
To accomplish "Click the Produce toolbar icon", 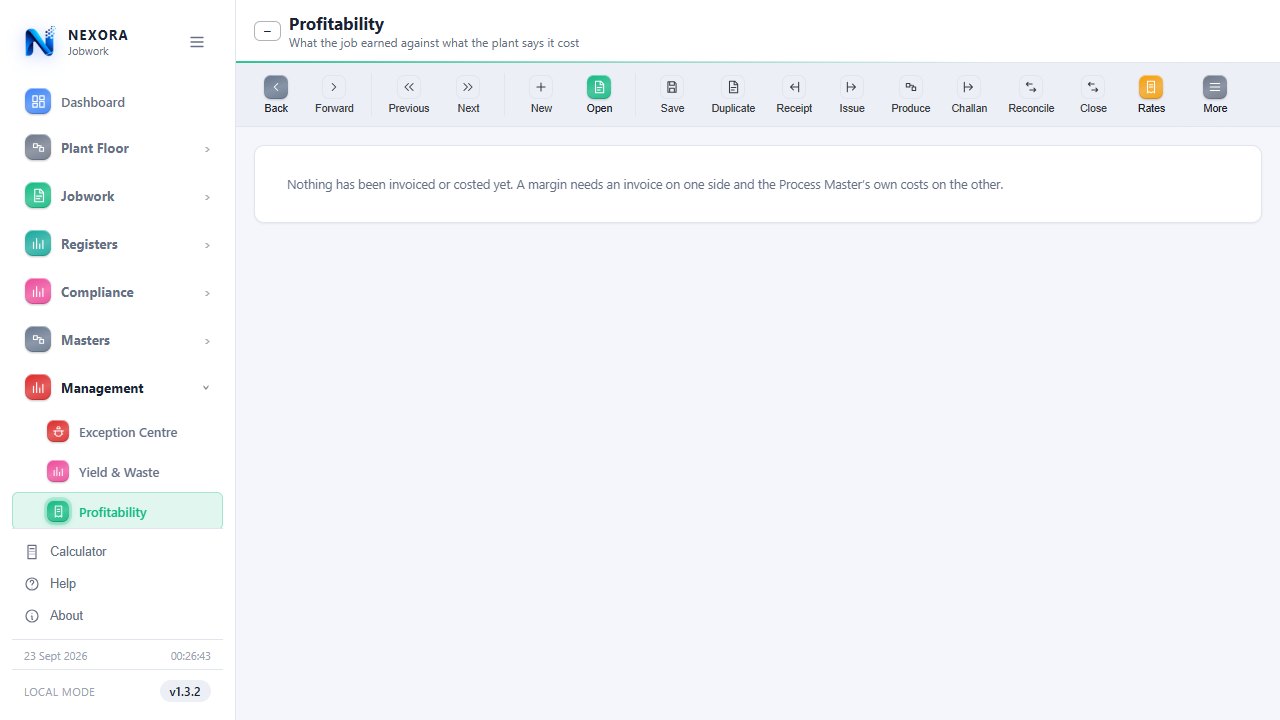I will tap(910, 95).
